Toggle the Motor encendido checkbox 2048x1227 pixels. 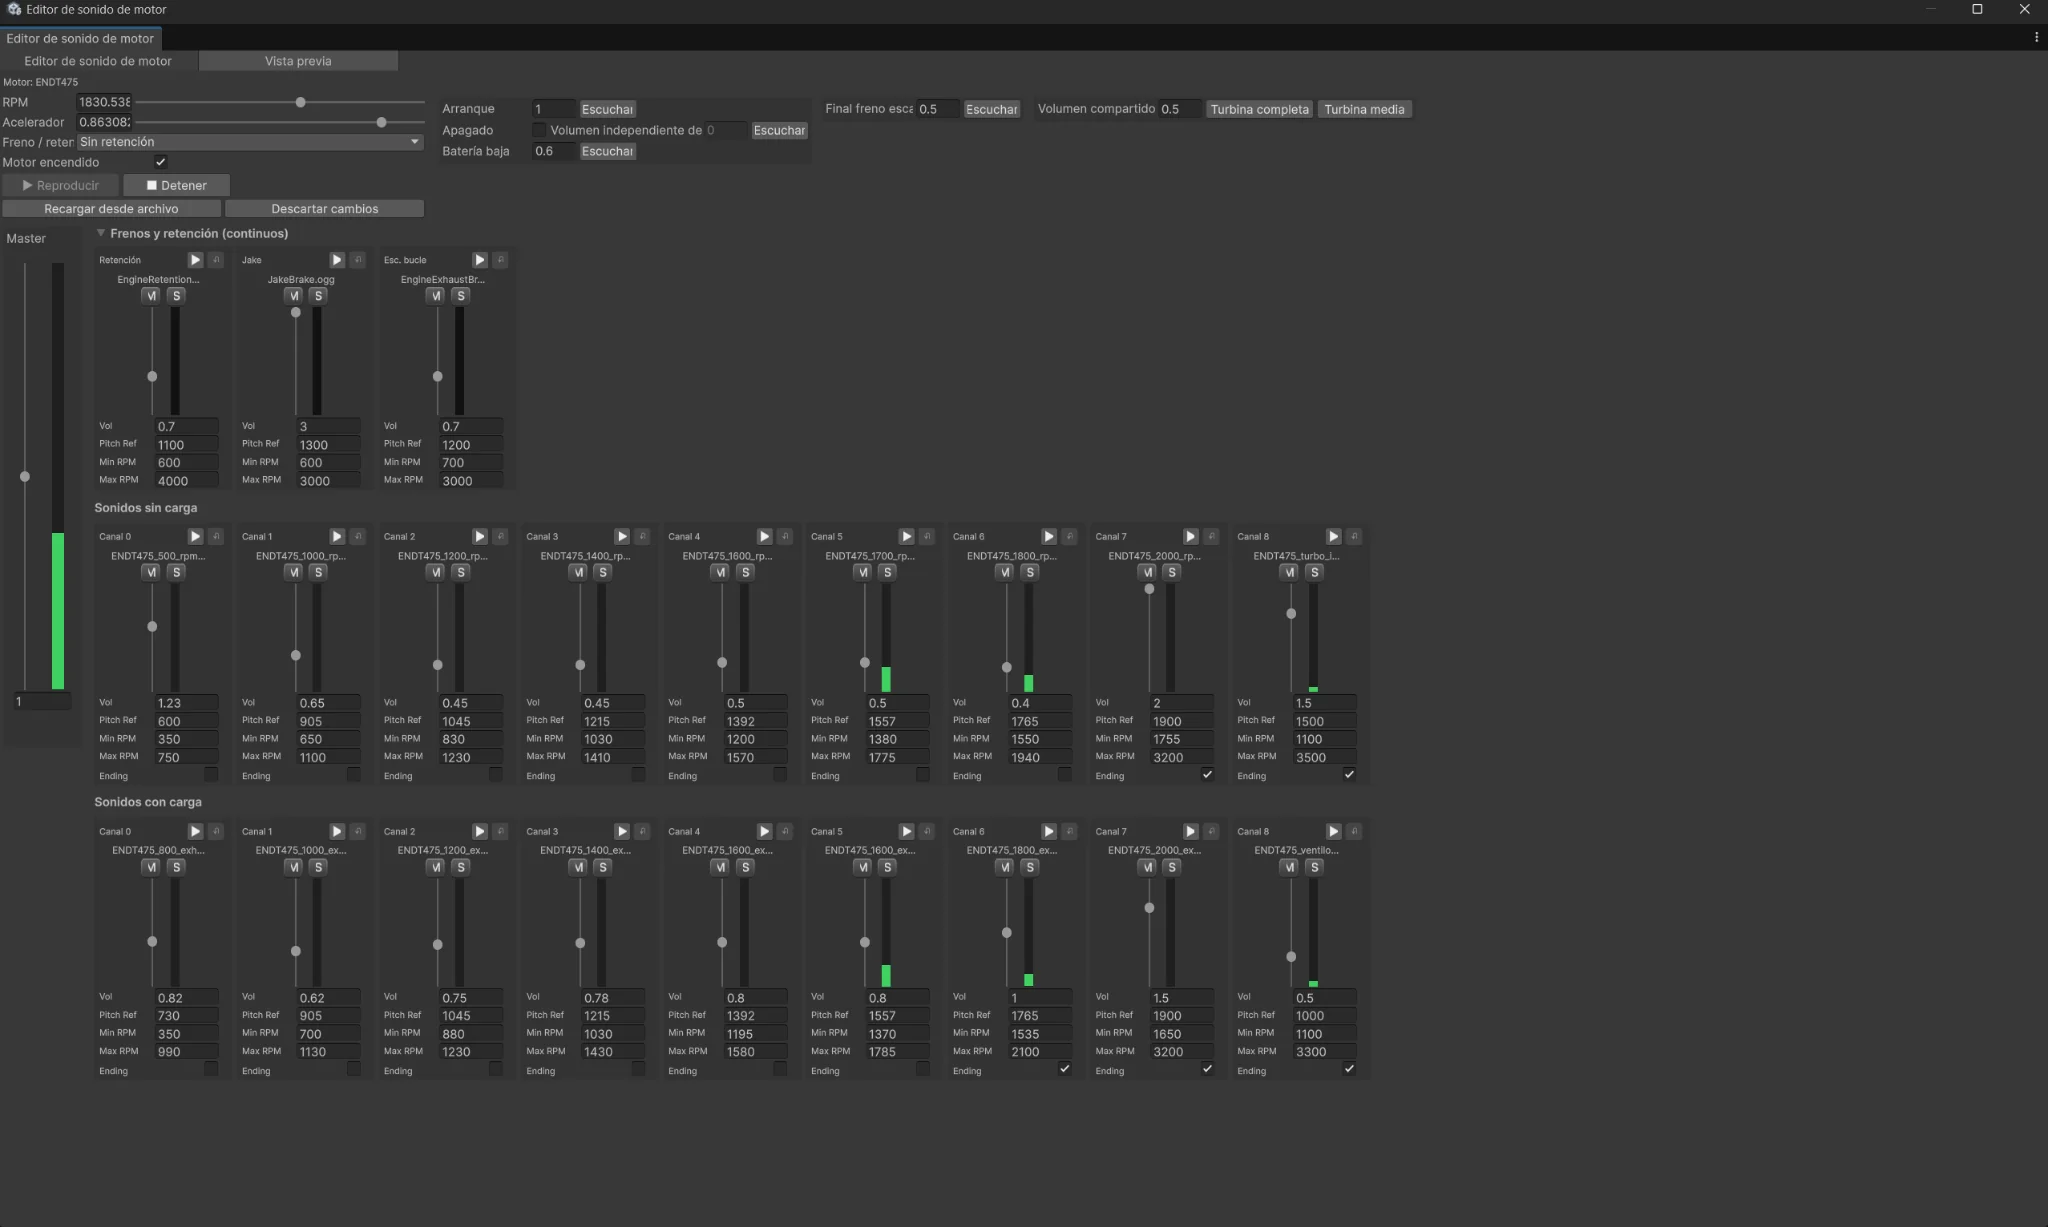(x=161, y=162)
